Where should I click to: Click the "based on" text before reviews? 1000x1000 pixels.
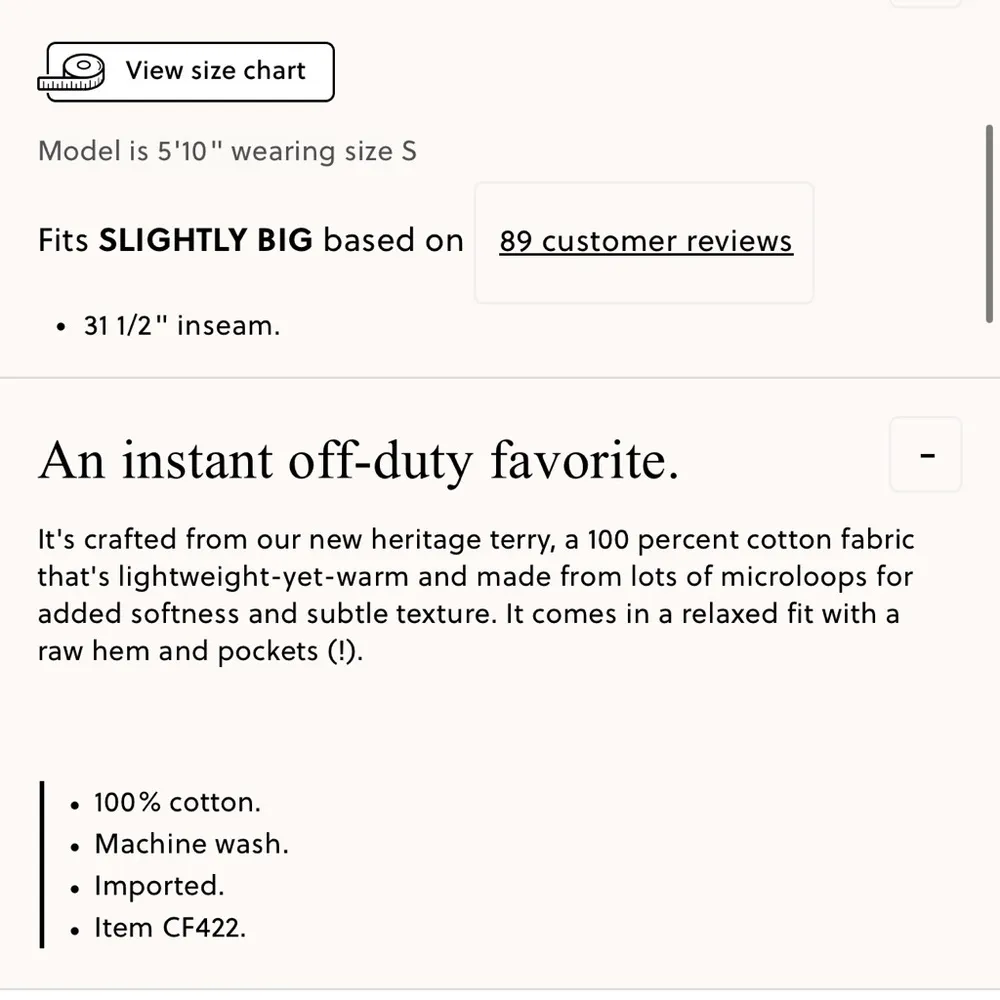tap(393, 241)
